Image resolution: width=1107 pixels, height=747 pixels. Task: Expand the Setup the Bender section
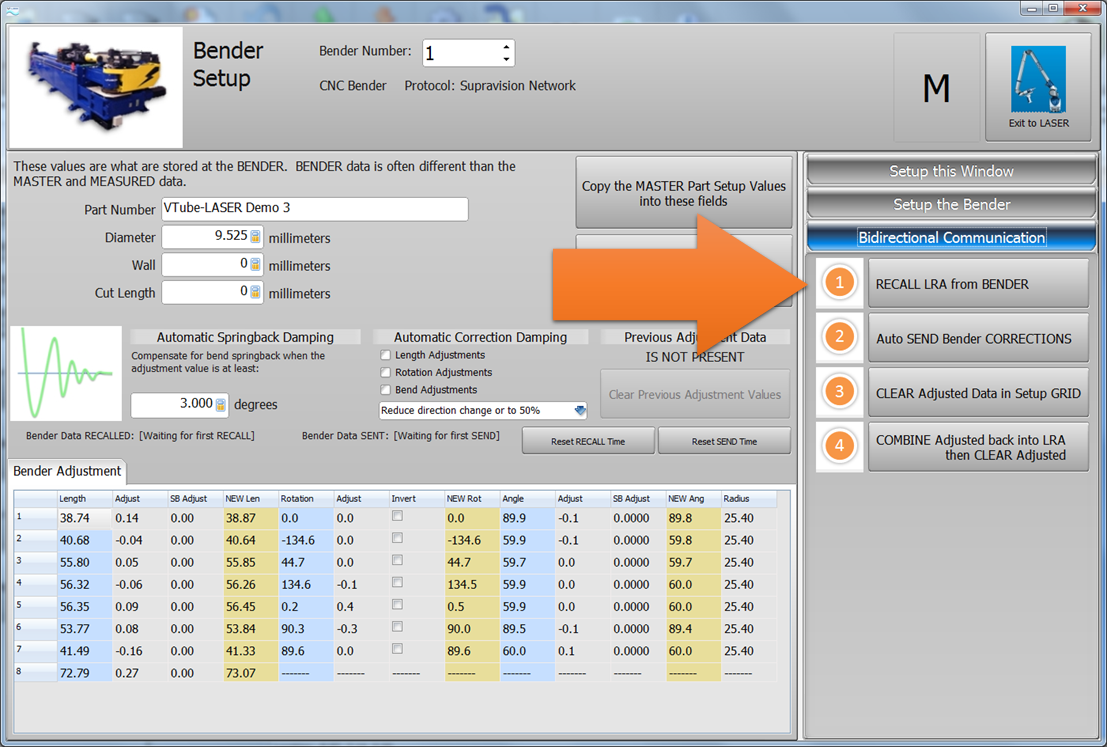pyautogui.click(x=951, y=204)
